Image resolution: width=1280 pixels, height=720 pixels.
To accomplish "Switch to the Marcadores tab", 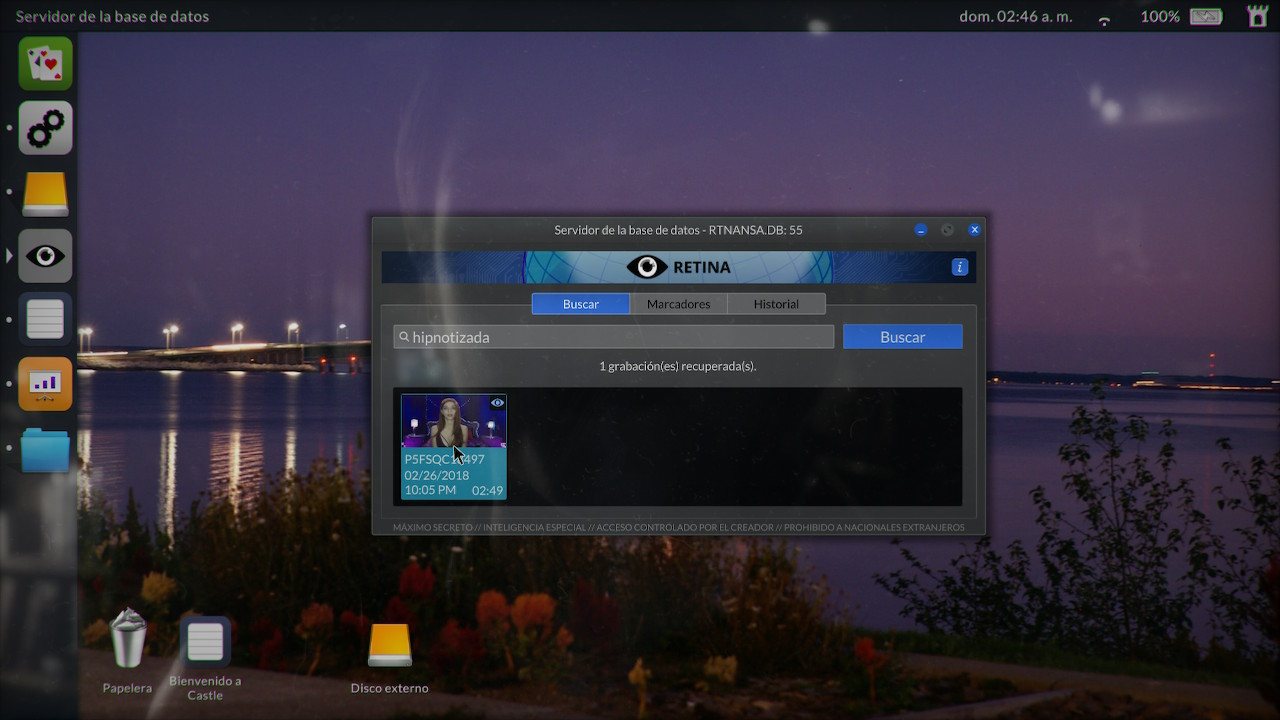I will [678, 304].
